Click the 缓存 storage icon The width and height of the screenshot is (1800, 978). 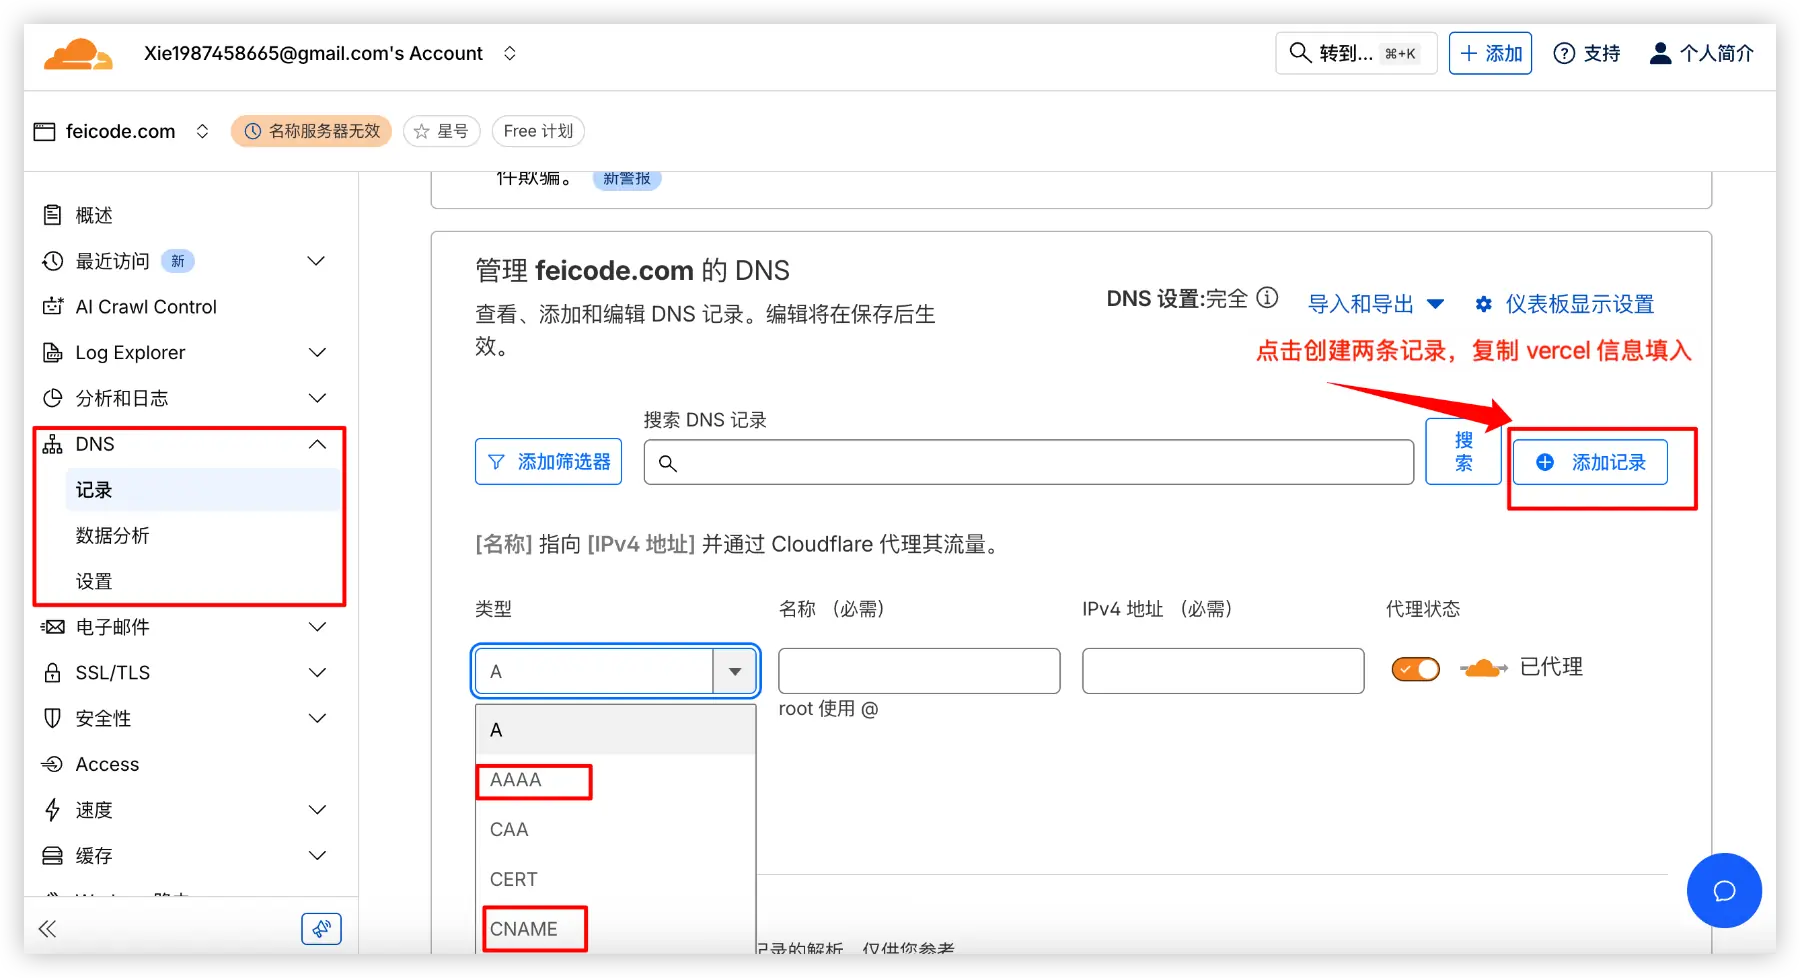[x=53, y=856]
